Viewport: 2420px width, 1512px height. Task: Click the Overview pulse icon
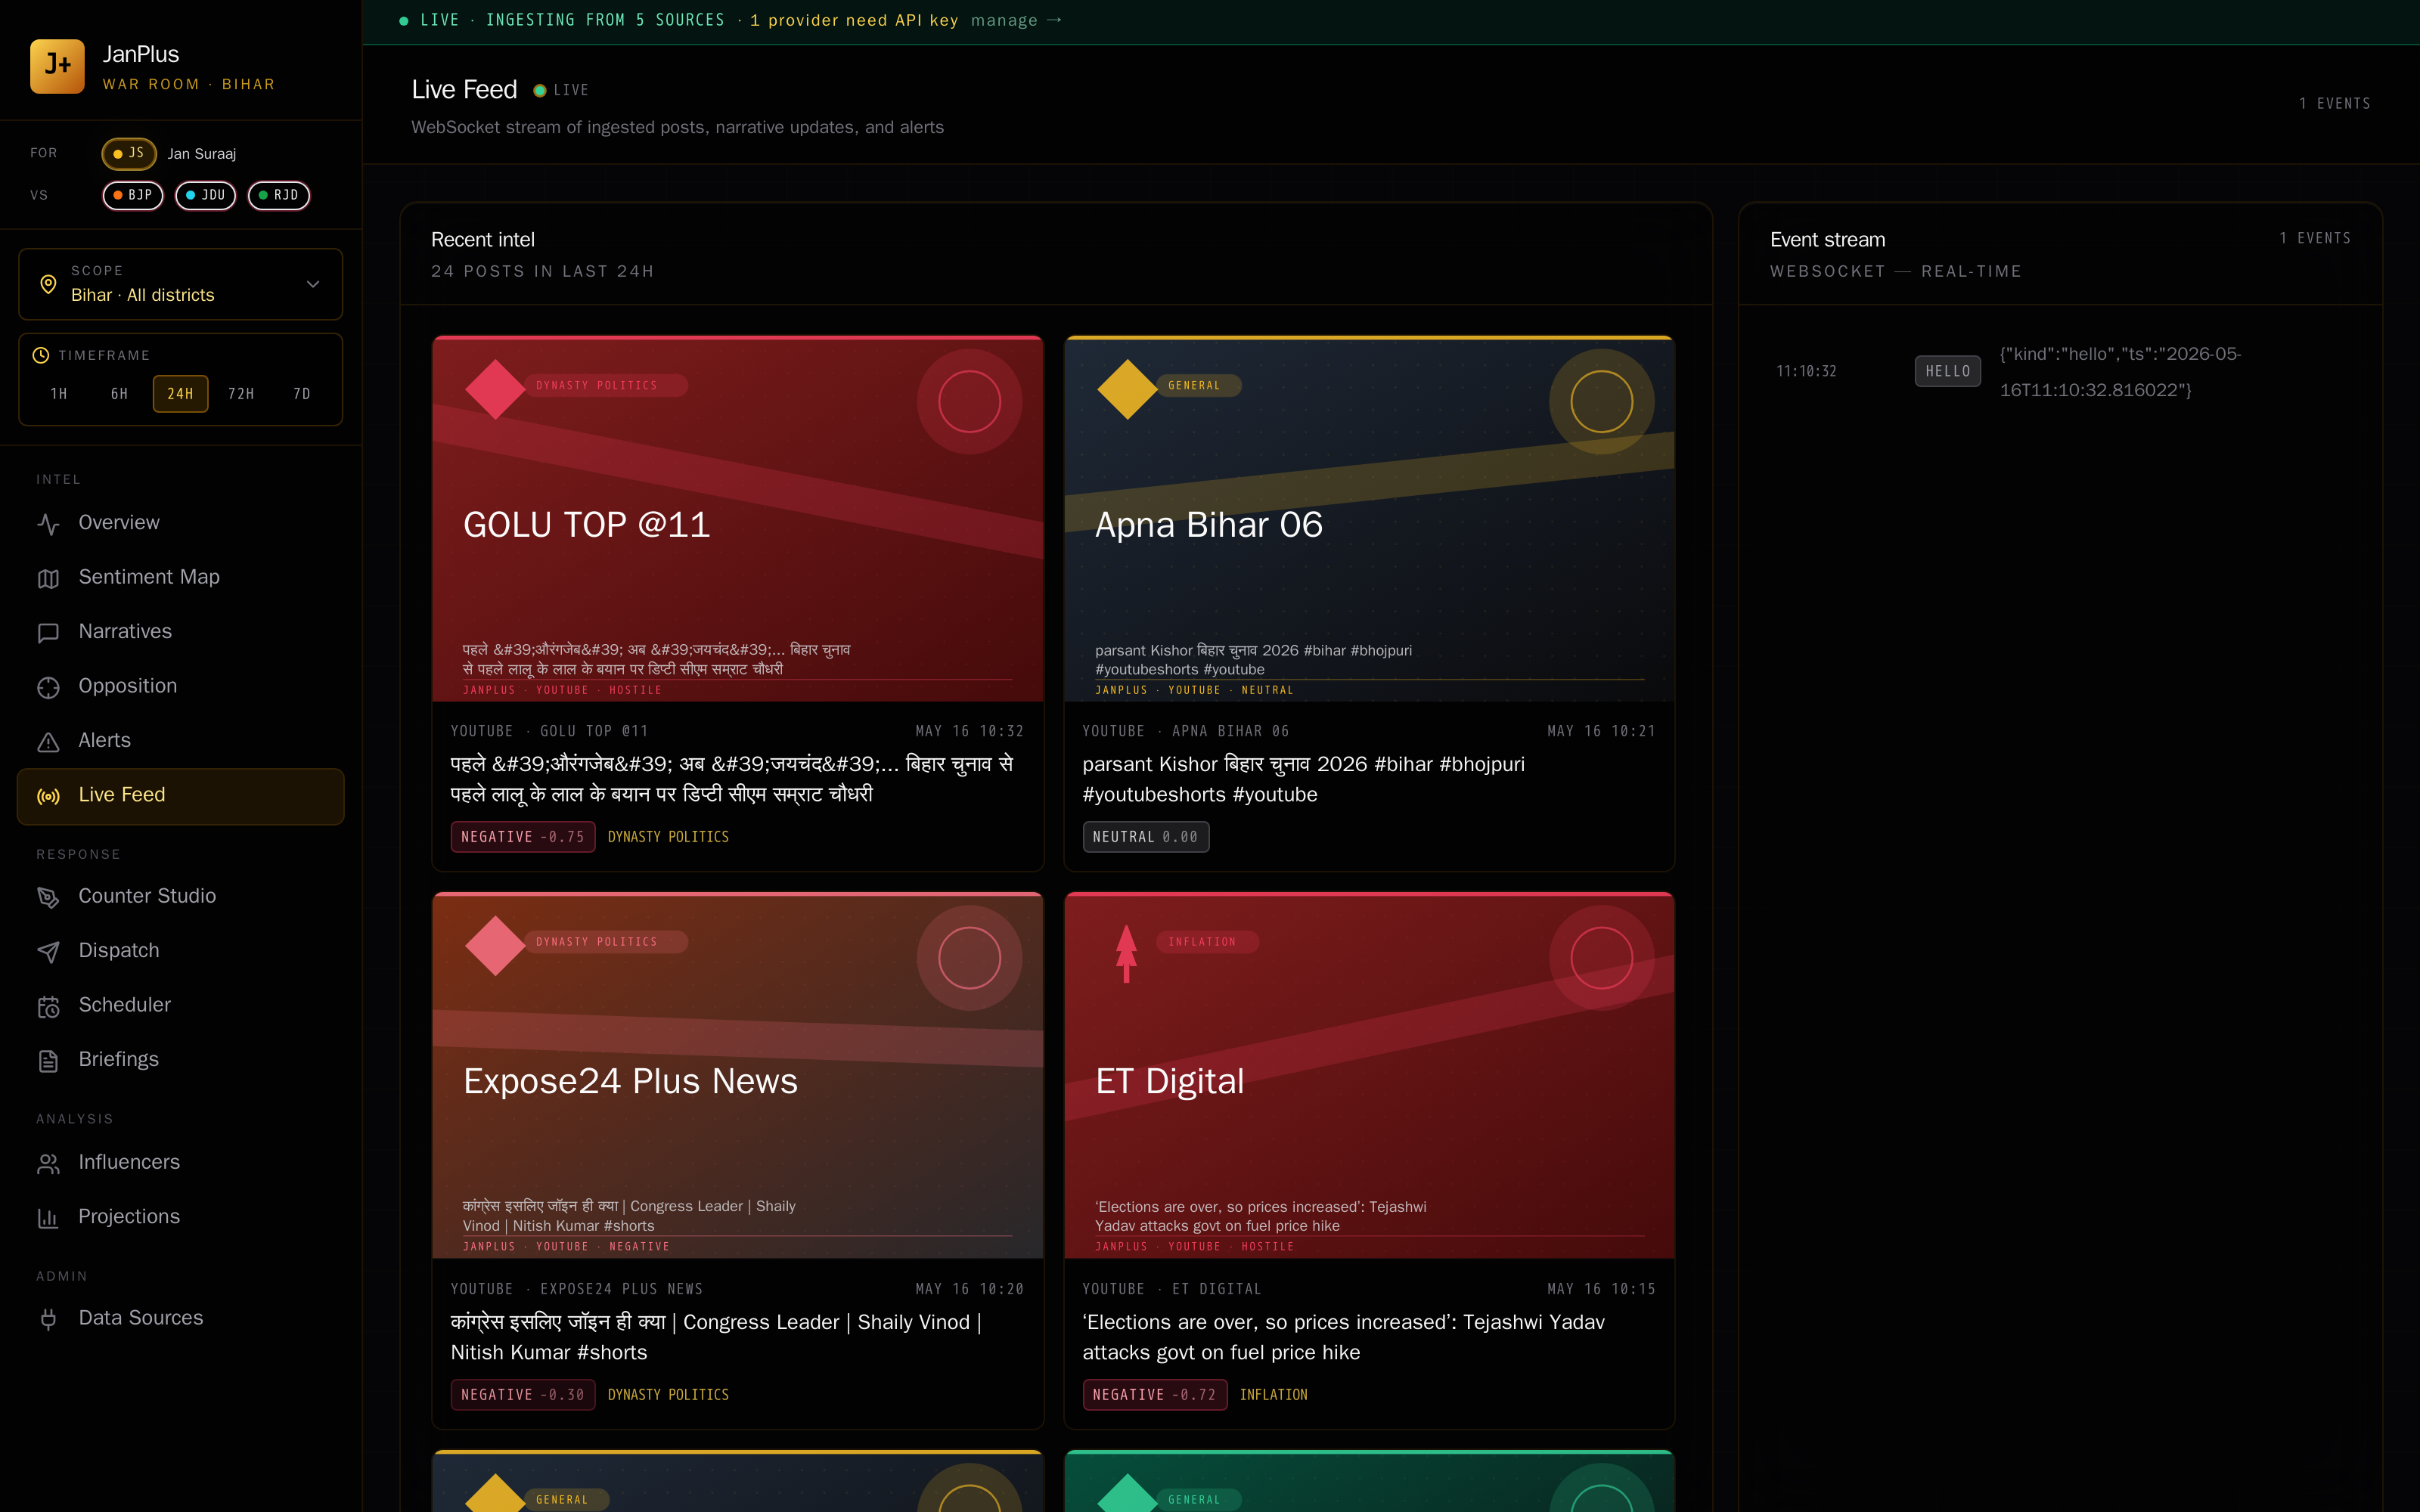tap(48, 523)
